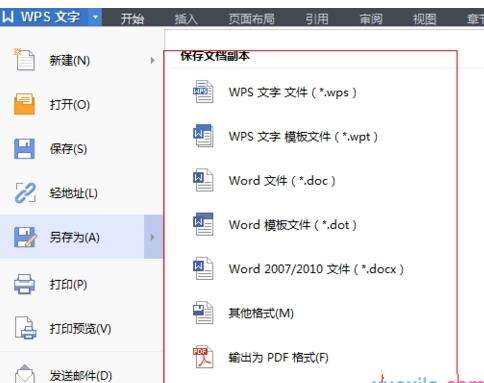Switch to the 视图 tab

[x=424, y=18]
